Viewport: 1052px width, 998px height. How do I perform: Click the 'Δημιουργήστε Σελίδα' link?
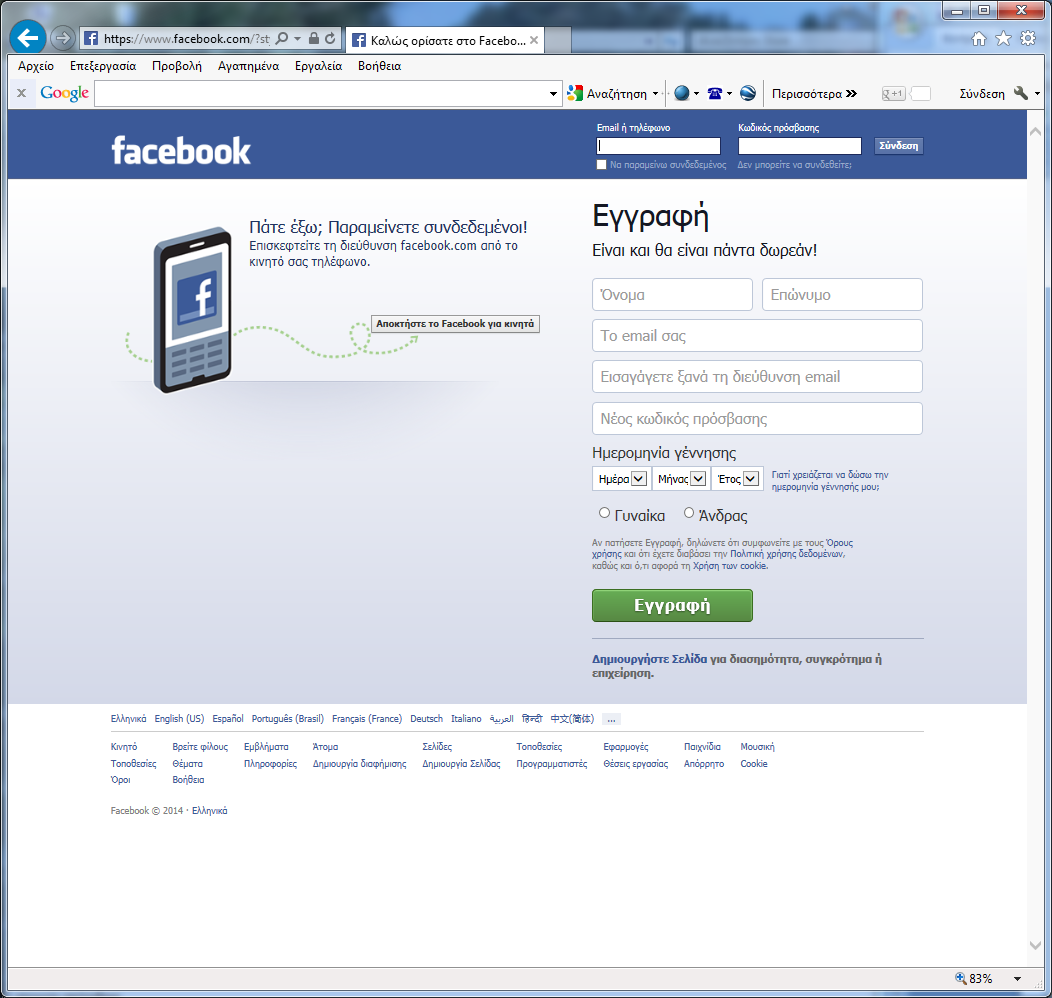click(649, 659)
